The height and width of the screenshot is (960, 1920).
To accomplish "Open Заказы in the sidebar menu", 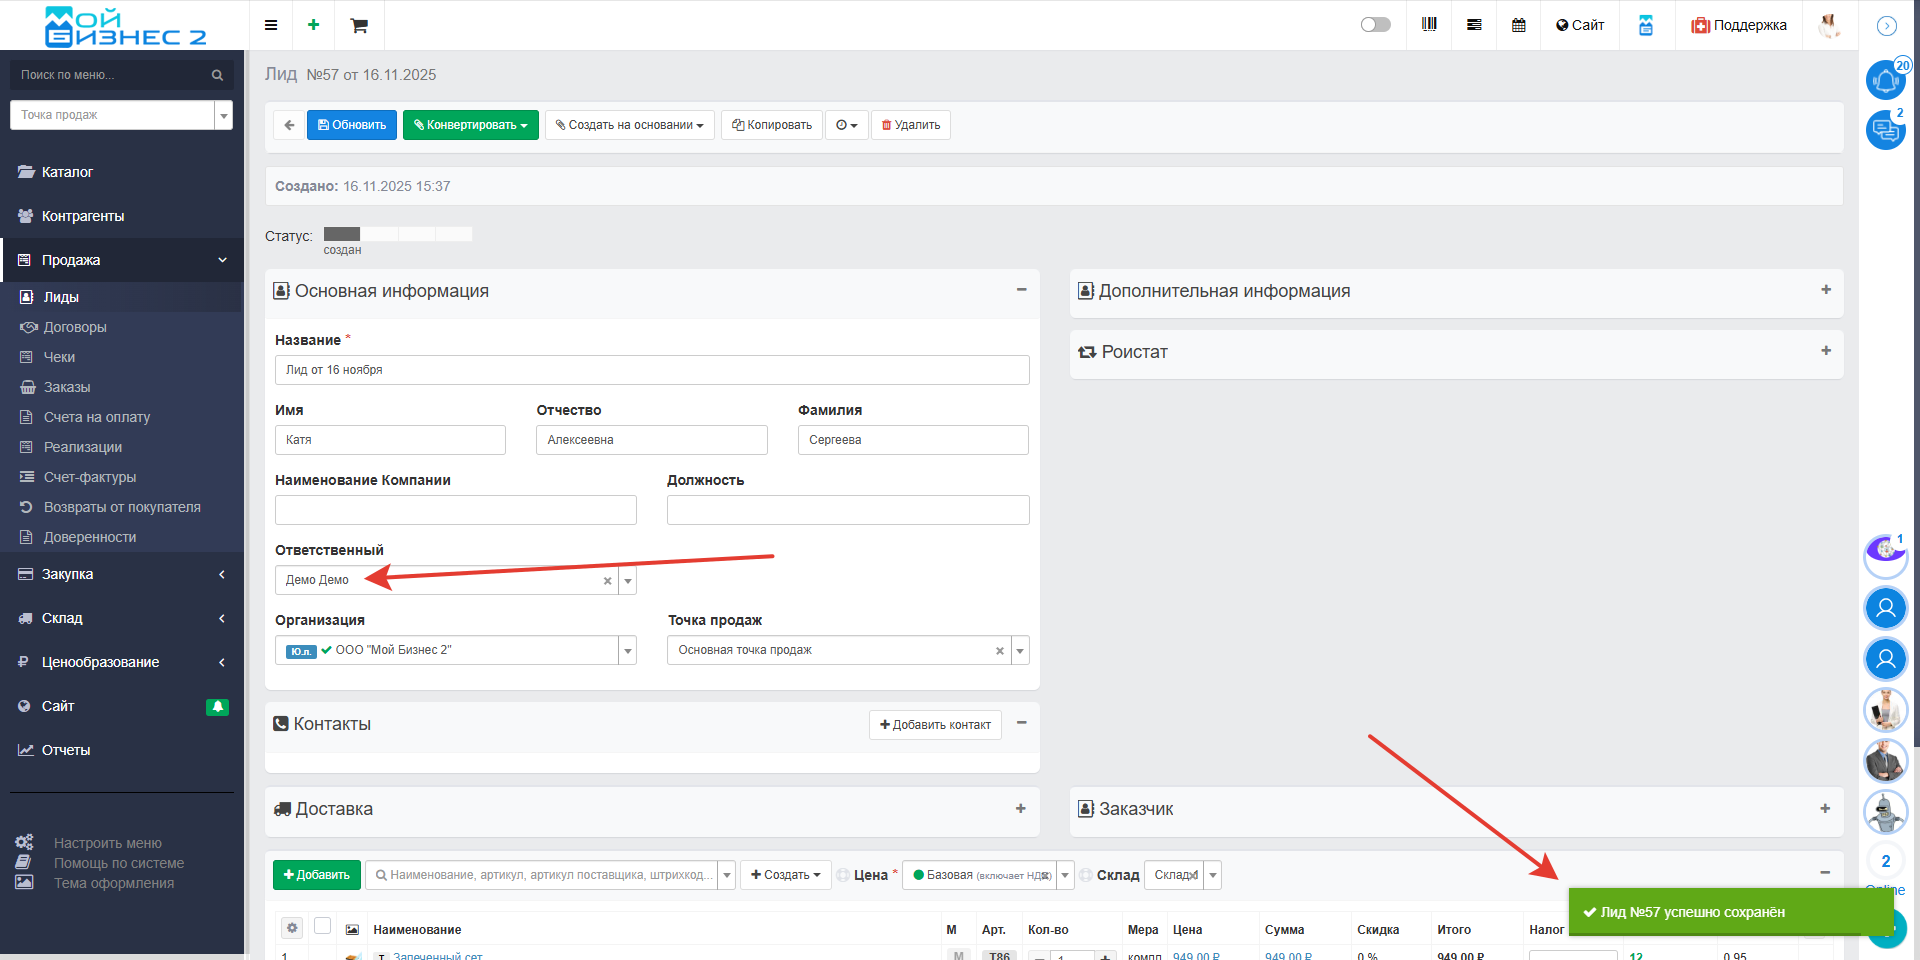I will [x=67, y=387].
